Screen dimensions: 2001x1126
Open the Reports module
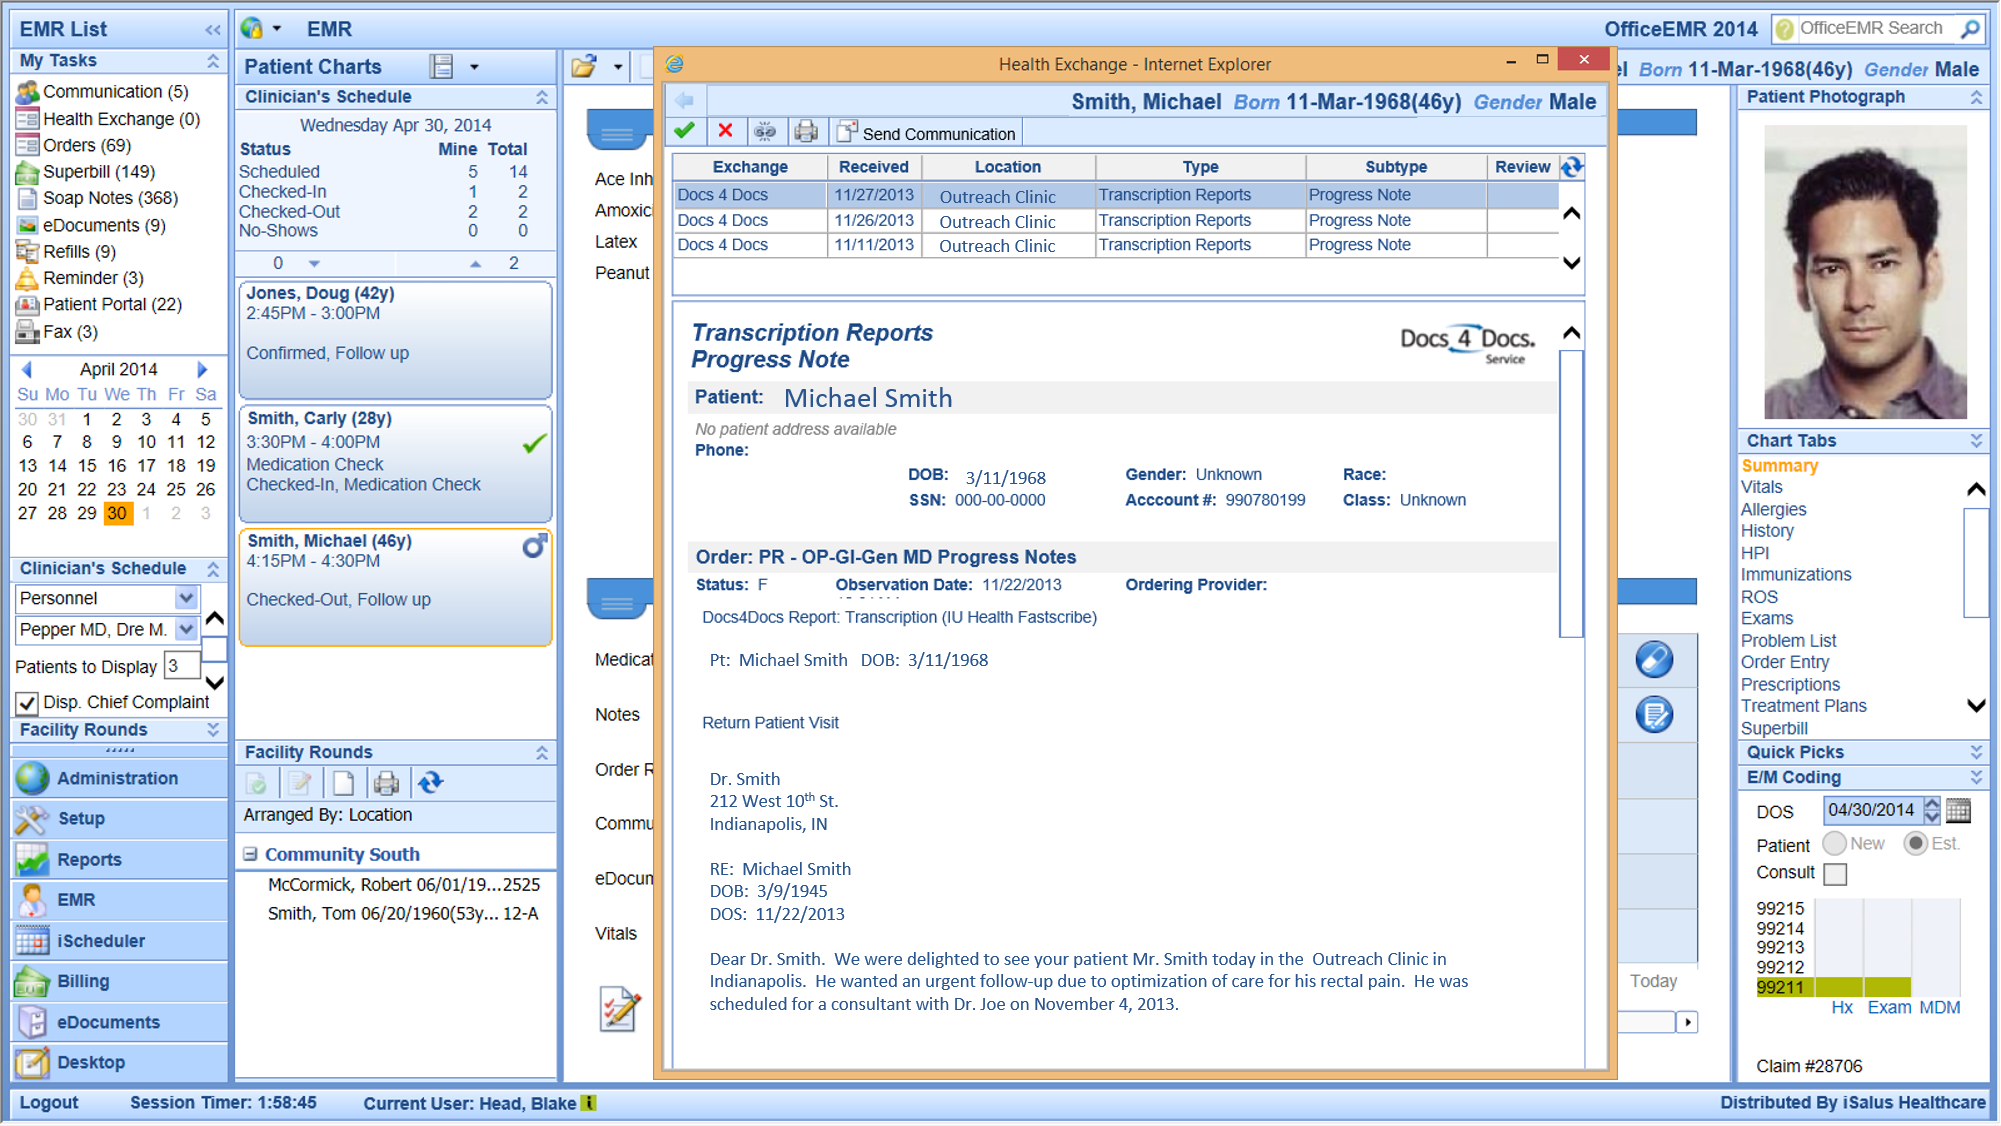[x=120, y=859]
